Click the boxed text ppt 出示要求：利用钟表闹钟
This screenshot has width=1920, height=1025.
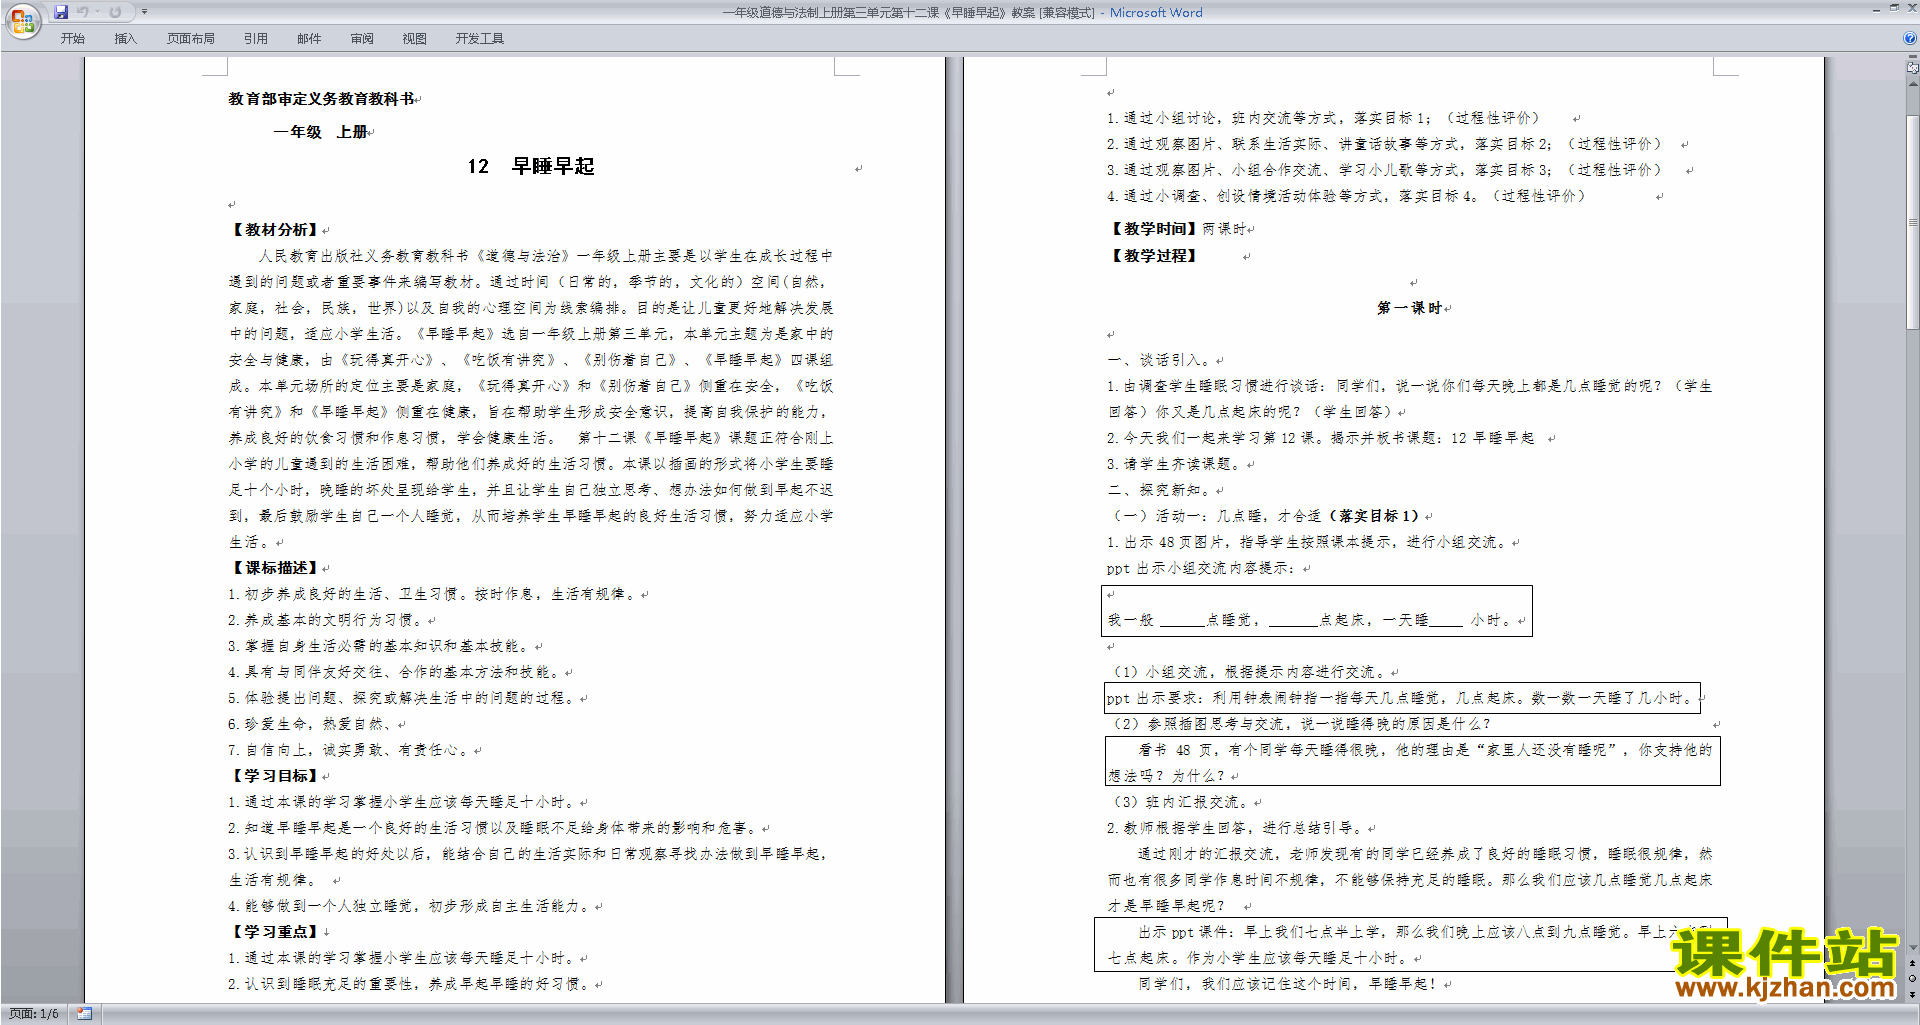pyautogui.click(x=1402, y=698)
